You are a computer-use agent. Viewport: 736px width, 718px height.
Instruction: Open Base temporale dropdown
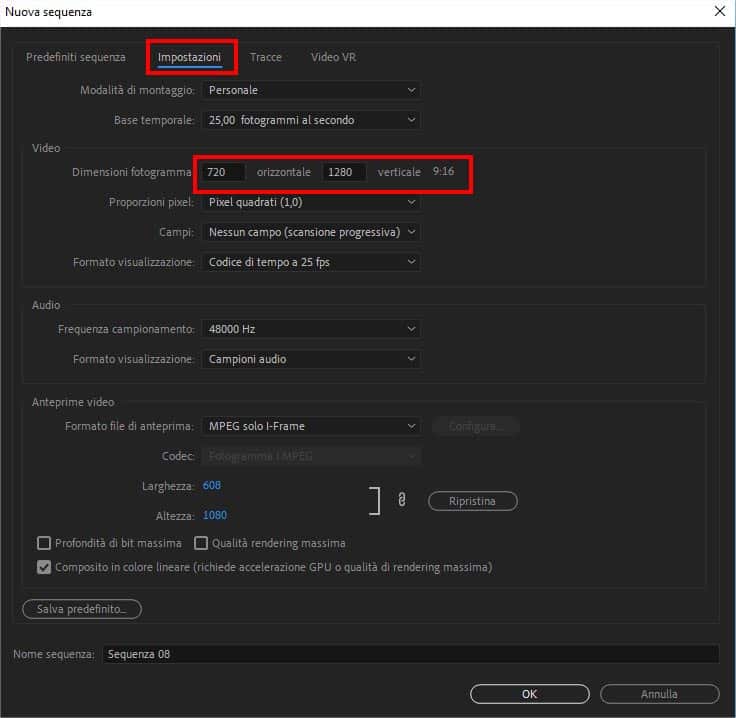311,120
